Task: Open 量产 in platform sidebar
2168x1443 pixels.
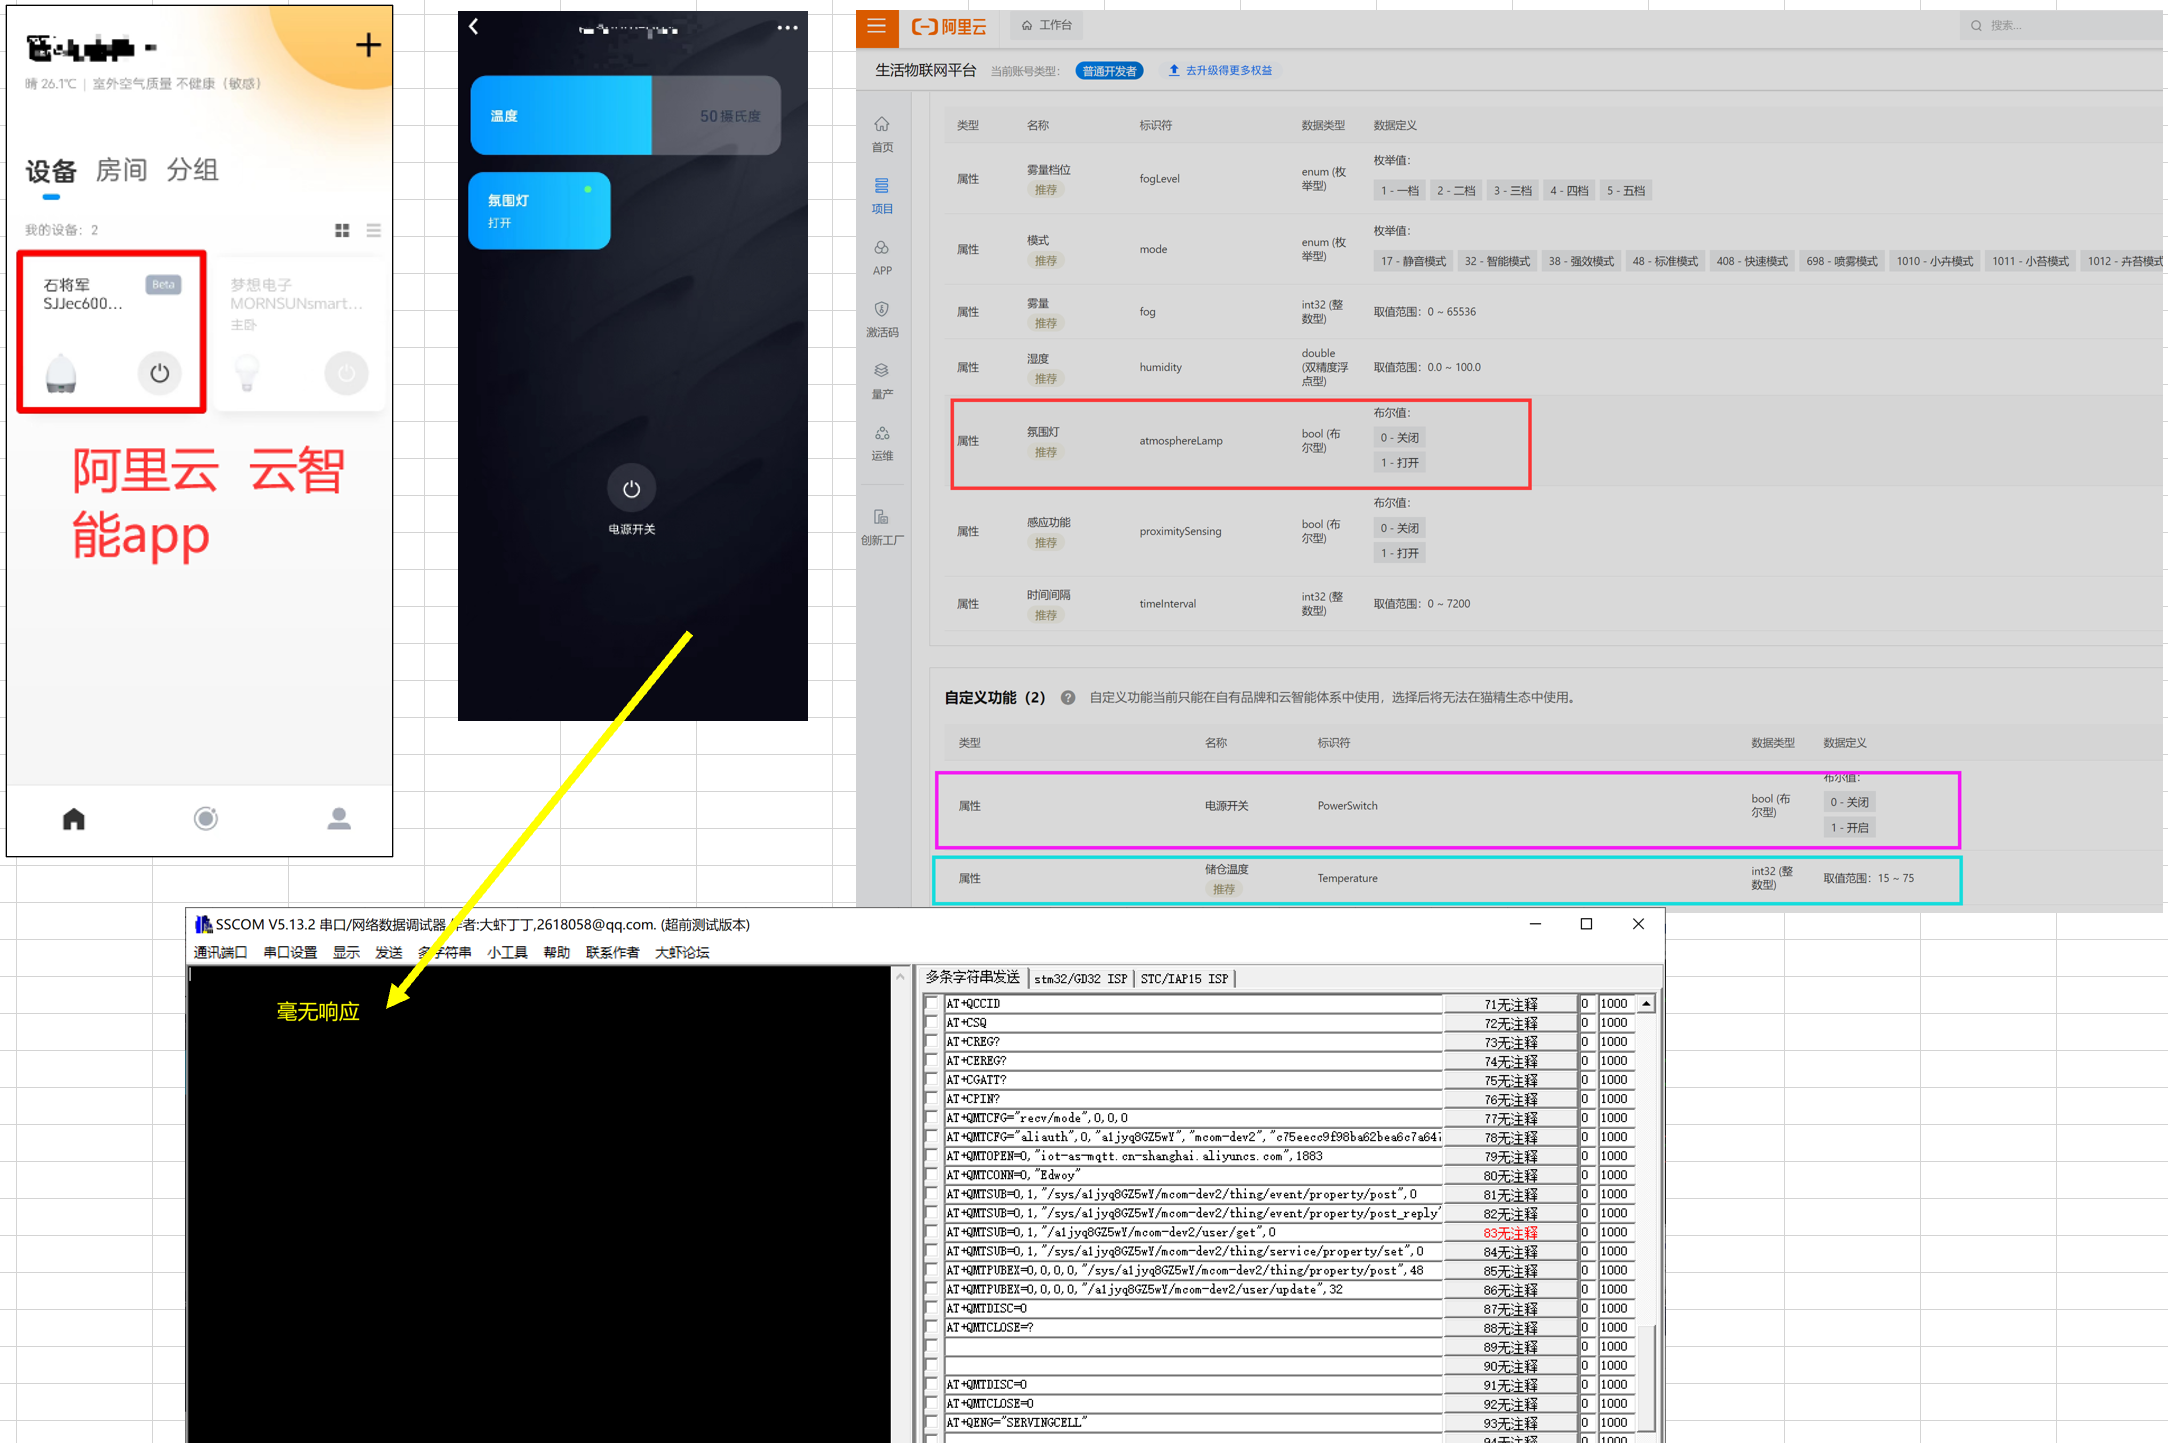Action: click(x=882, y=382)
